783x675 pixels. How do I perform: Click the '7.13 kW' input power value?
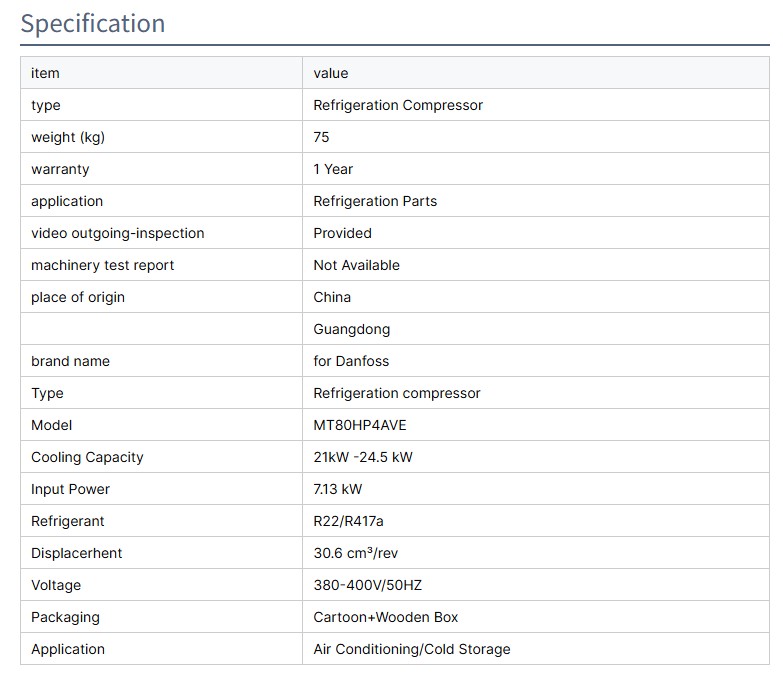tap(338, 489)
